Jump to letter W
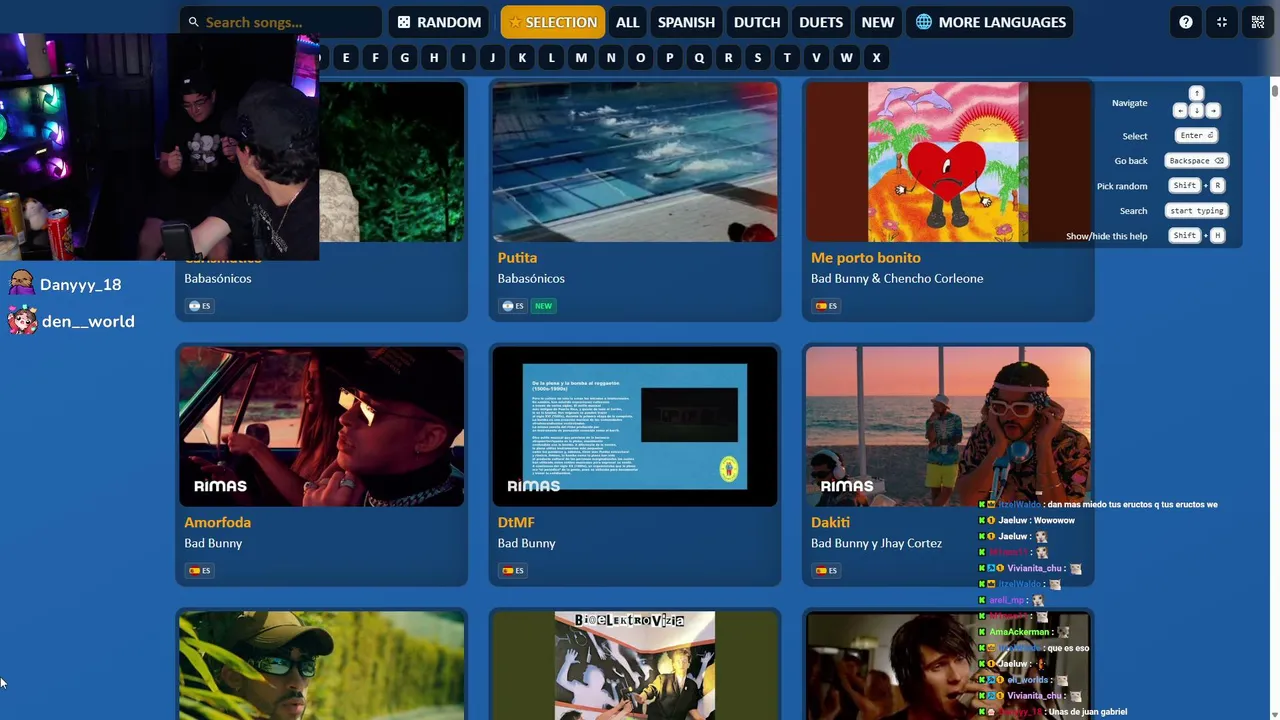The height and width of the screenshot is (720, 1280). tap(846, 58)
